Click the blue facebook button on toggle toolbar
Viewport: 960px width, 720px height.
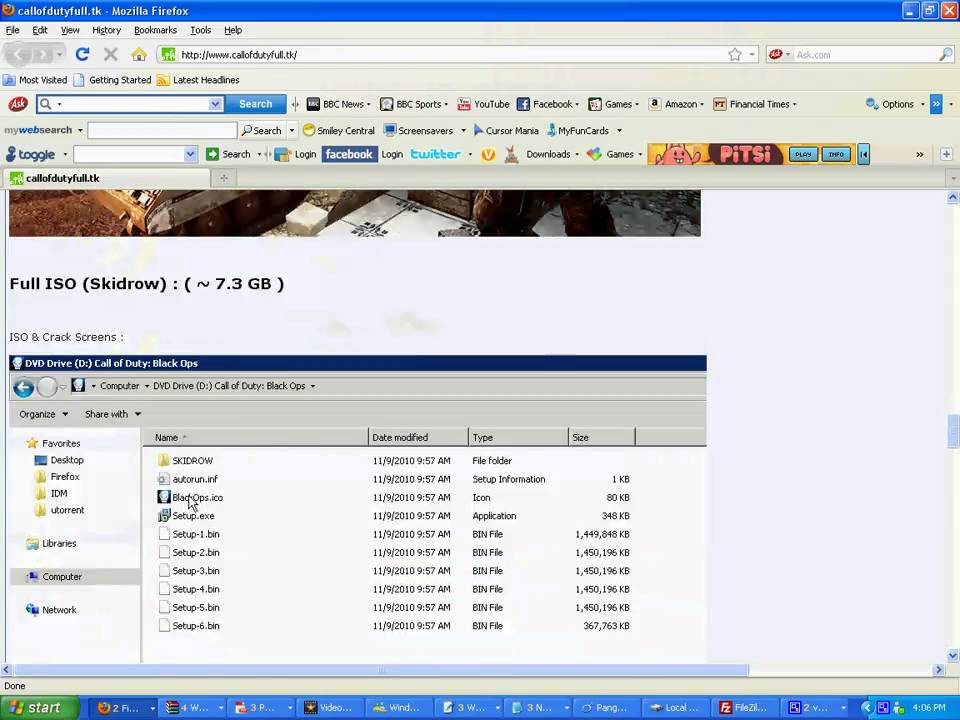coord(349,154)
